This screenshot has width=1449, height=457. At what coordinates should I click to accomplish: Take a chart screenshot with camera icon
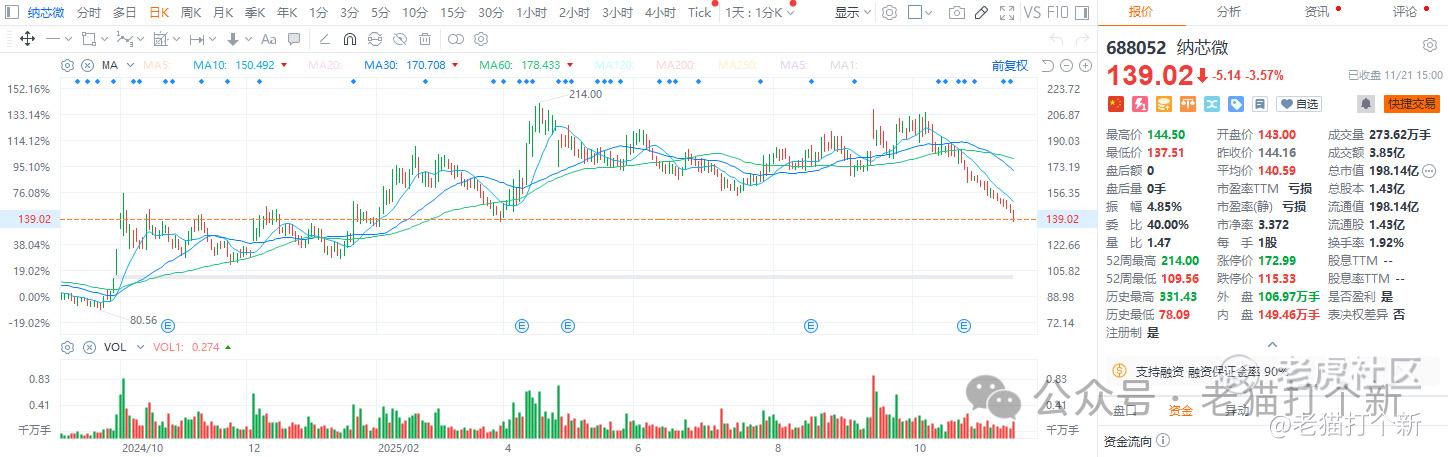coord(957,13)
